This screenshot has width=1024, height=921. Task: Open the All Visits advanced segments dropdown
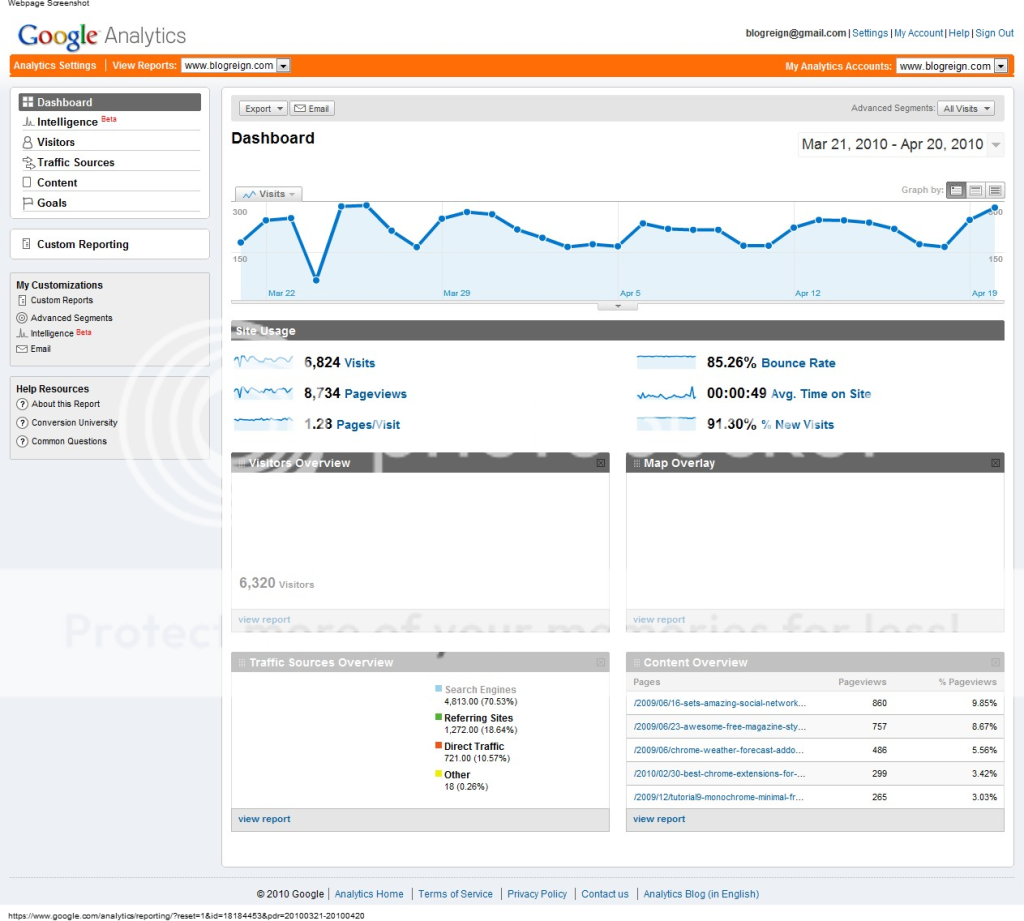pos(966,108)
